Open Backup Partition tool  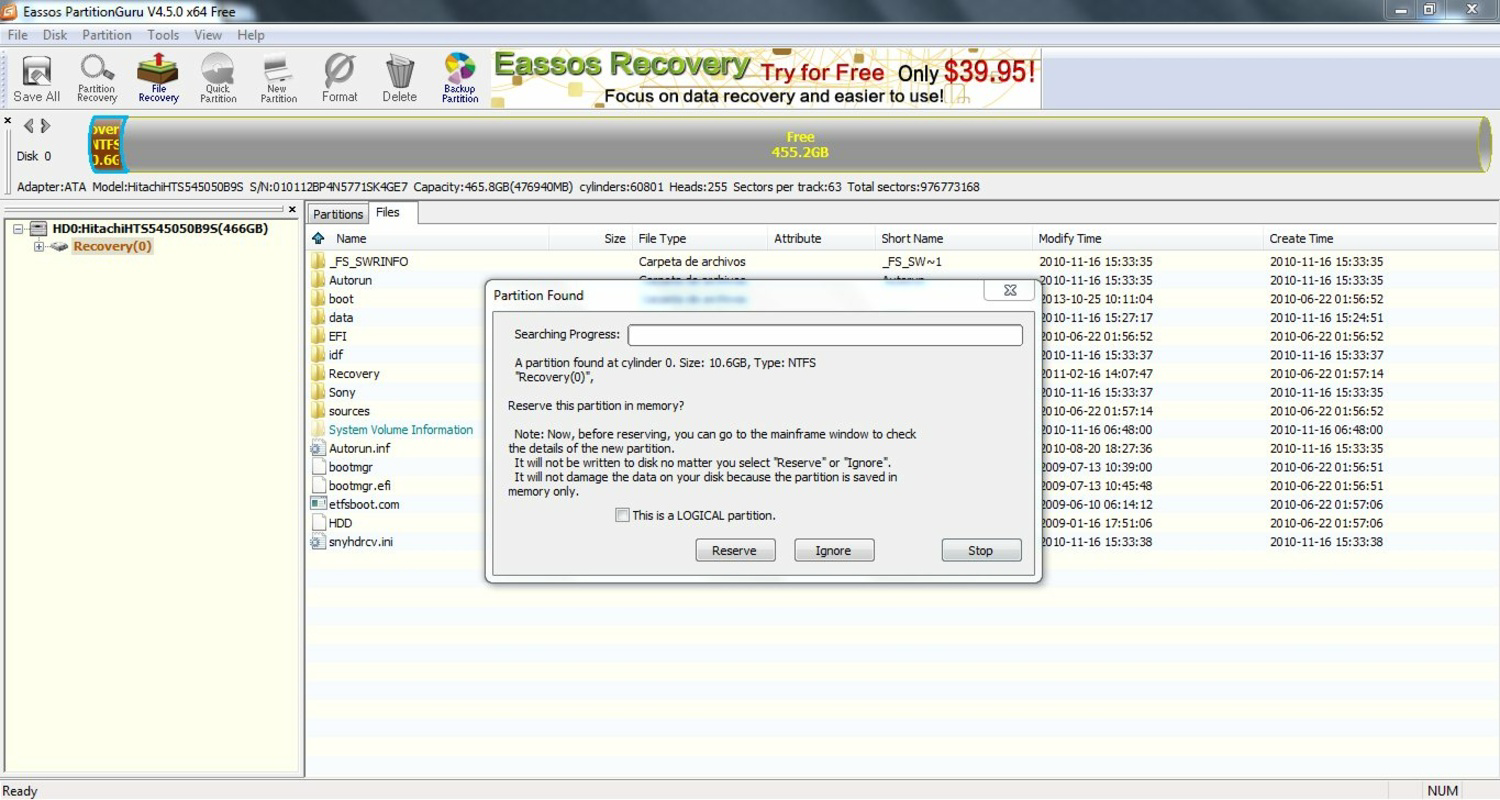(460, 79)
